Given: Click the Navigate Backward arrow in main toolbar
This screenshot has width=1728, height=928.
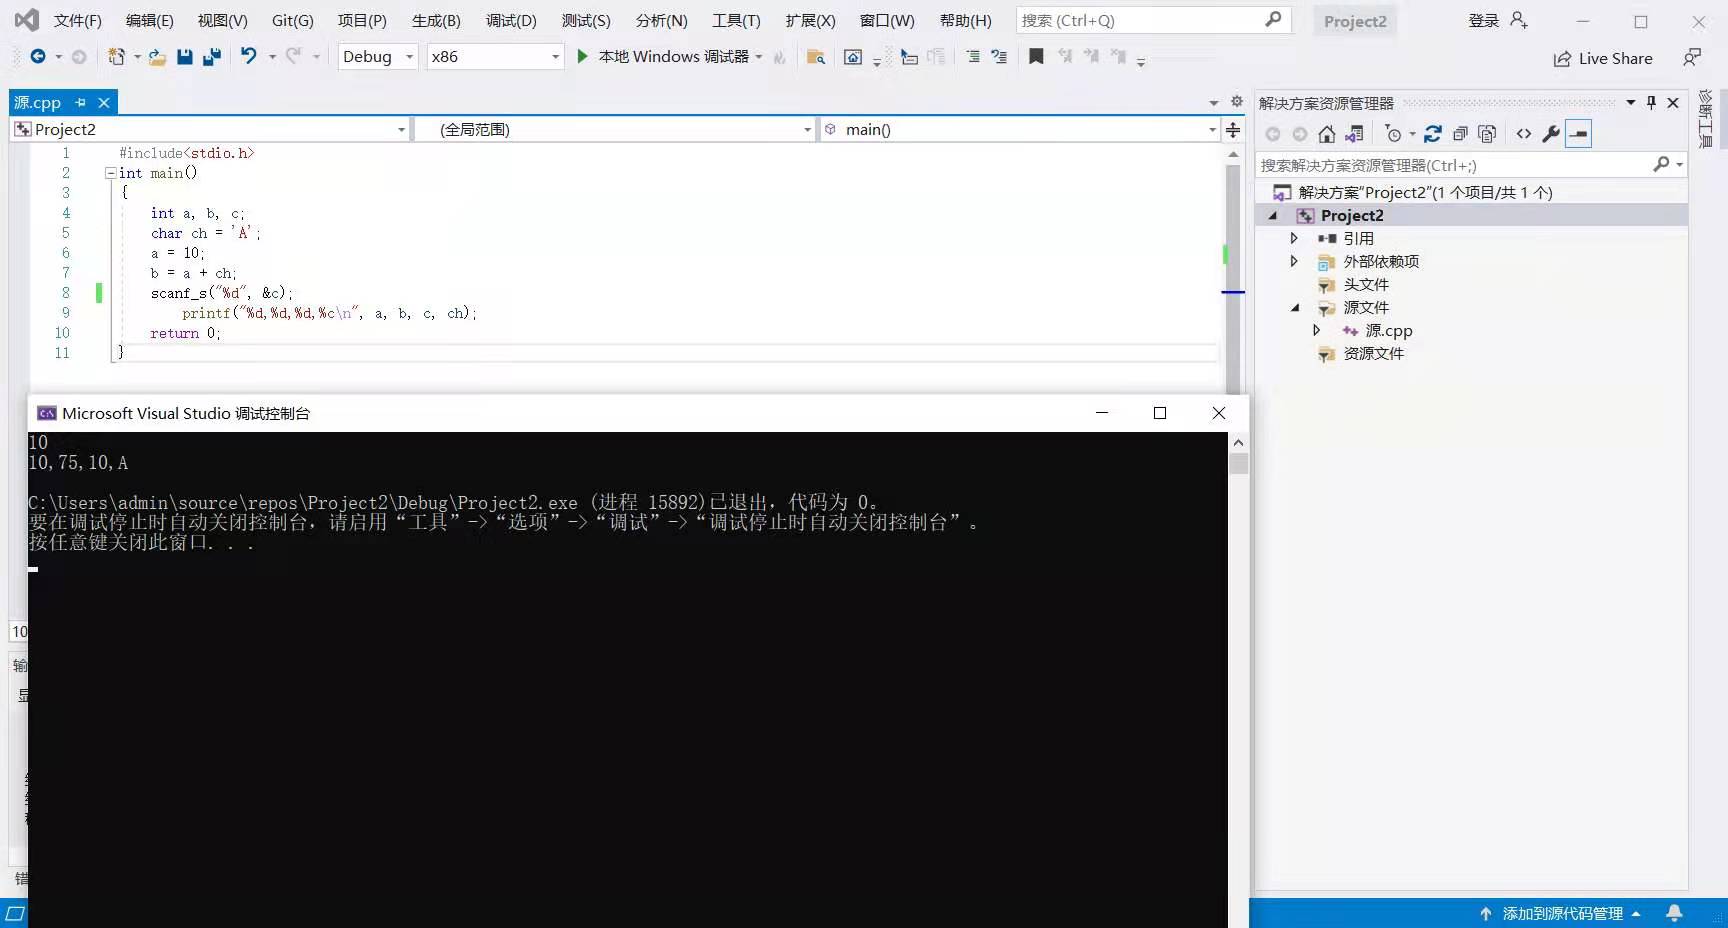Looking at the screenshot, I should (x=38, y=57).
